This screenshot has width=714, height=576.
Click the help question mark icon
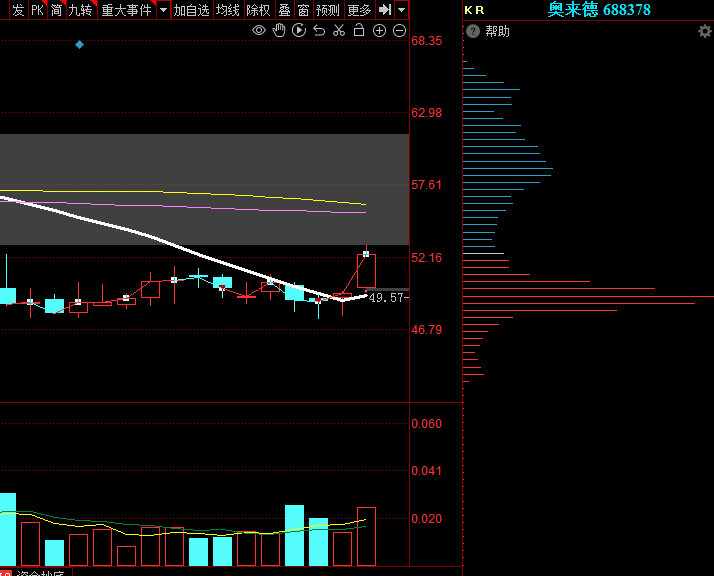point(473,31)
